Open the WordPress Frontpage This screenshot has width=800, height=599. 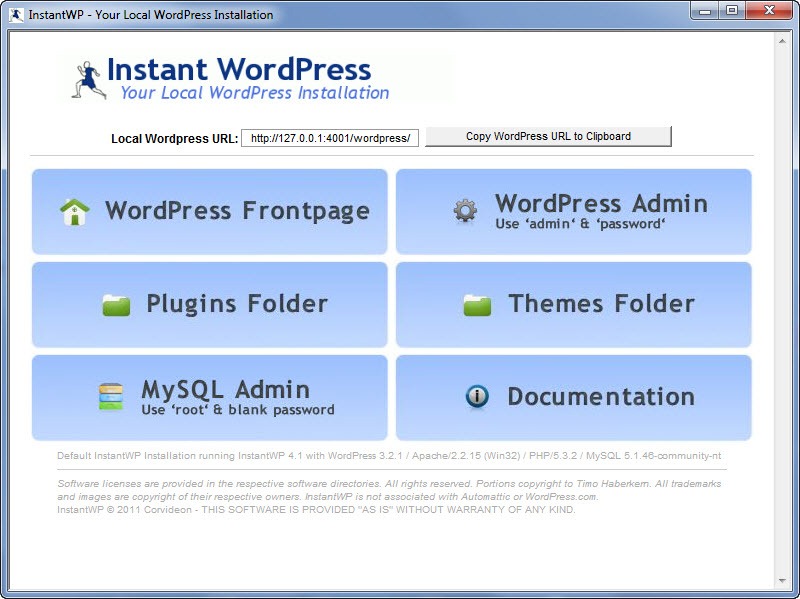[x=210, y=212]
